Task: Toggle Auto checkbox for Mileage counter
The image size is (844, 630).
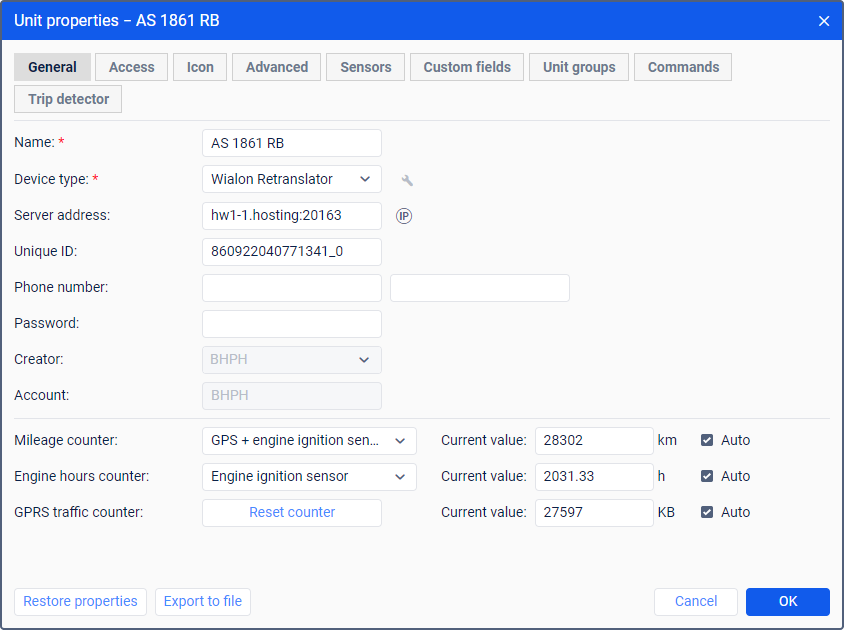Action: pyautogui.click(x=707, y=440)
